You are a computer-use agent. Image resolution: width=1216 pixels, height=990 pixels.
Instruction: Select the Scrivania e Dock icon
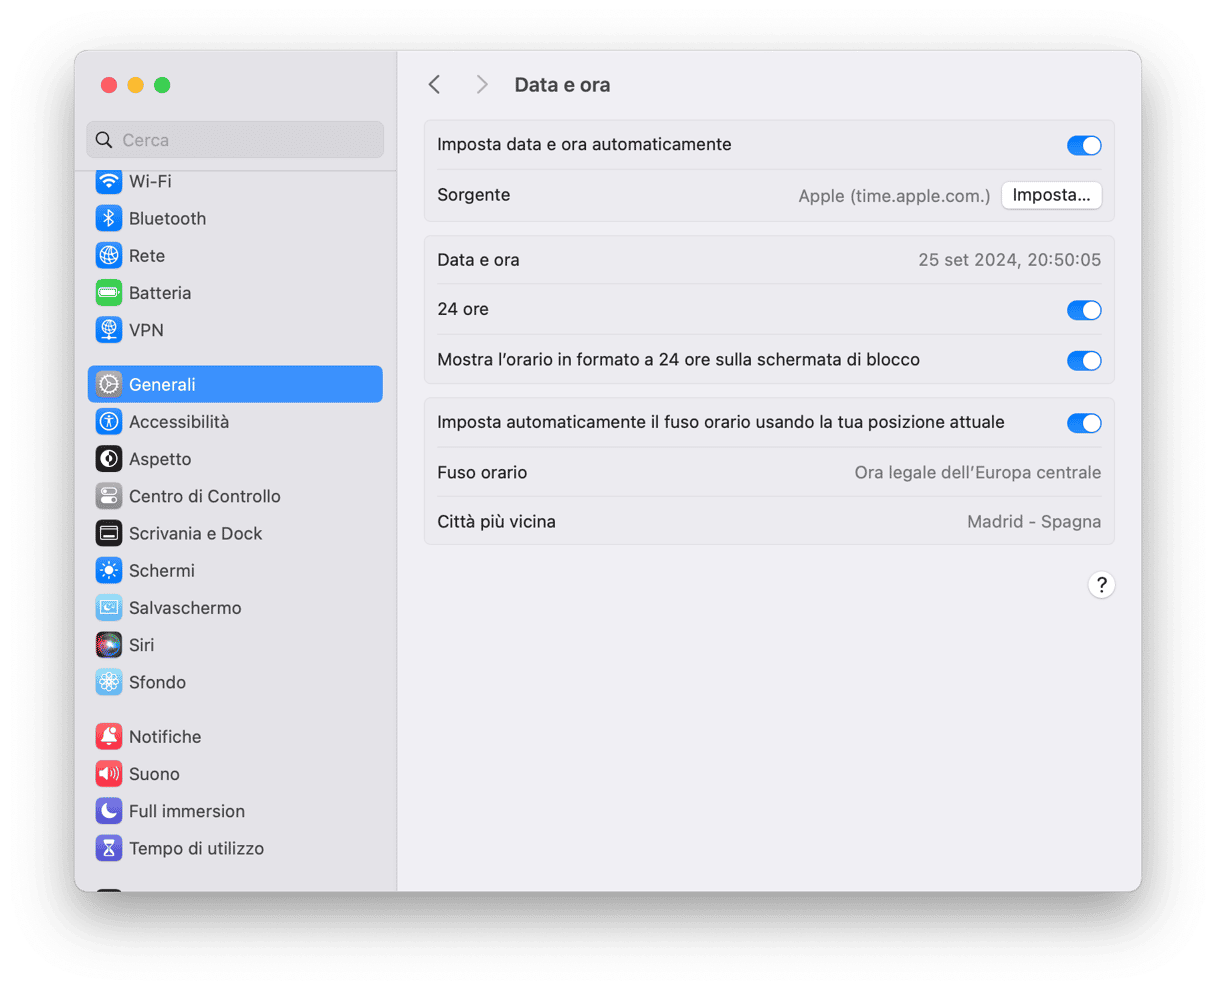pyautogui.click(x=109, y=533)
